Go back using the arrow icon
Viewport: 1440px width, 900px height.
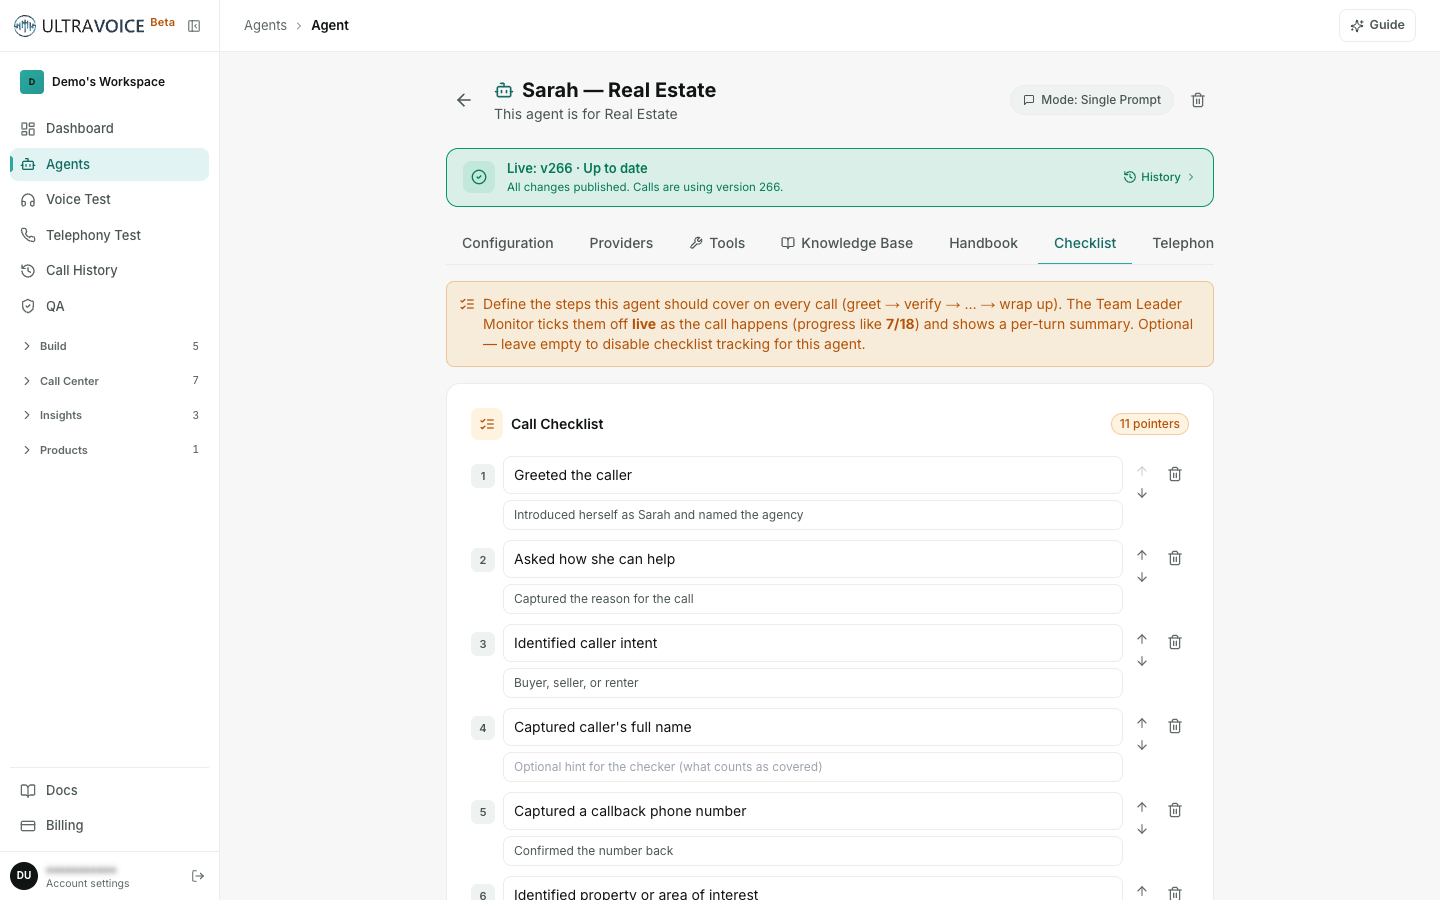464,100
